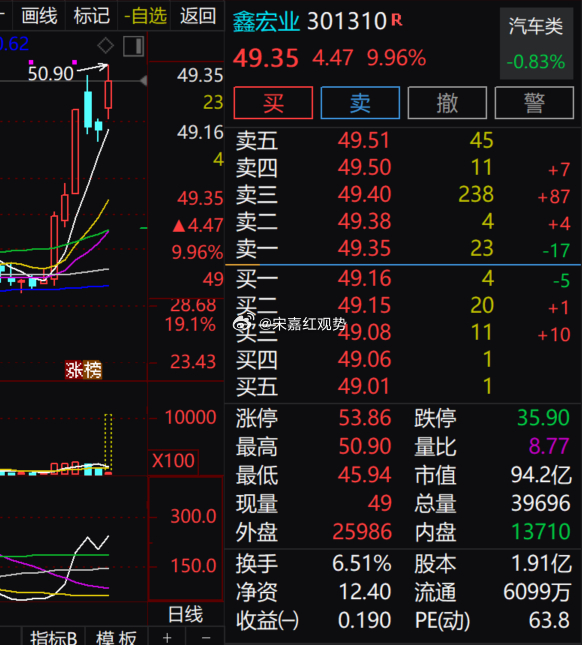Click PE(动) value 63.8
This screenshot has width=582, height=645.
click(550, 620)
